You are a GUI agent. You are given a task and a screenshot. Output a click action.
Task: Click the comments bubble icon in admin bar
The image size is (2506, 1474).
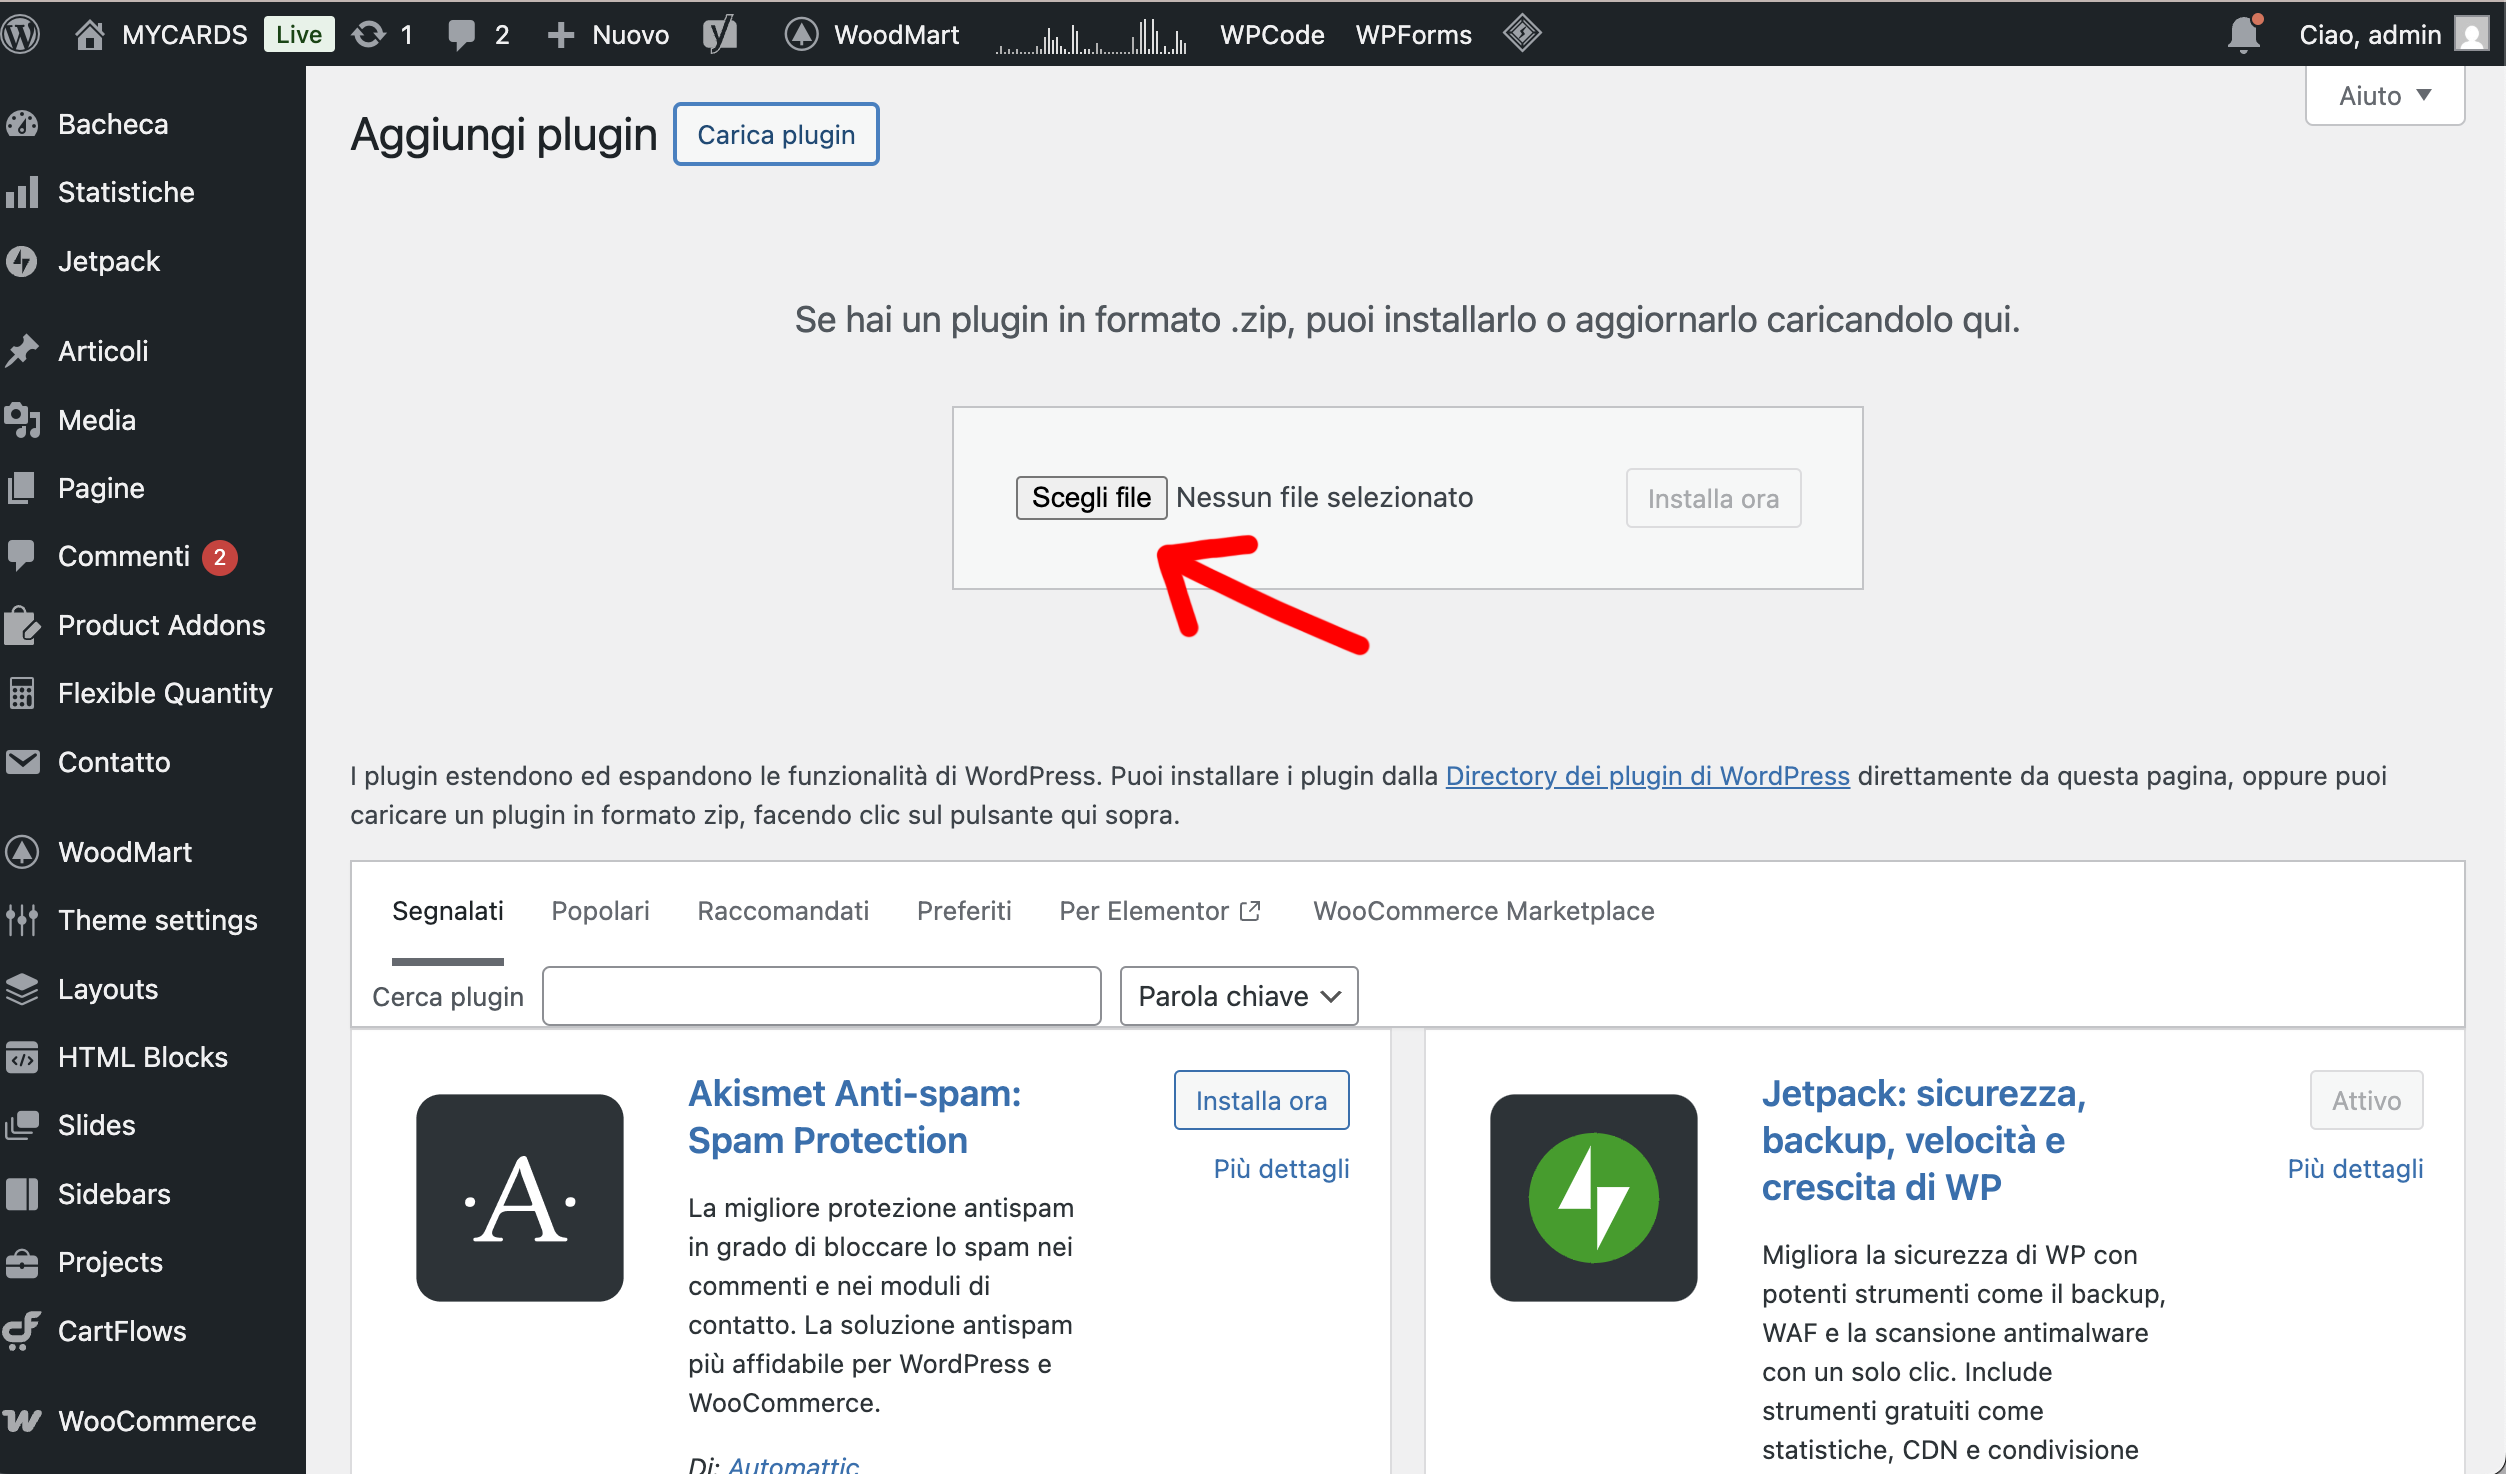(x=462, y=34)
